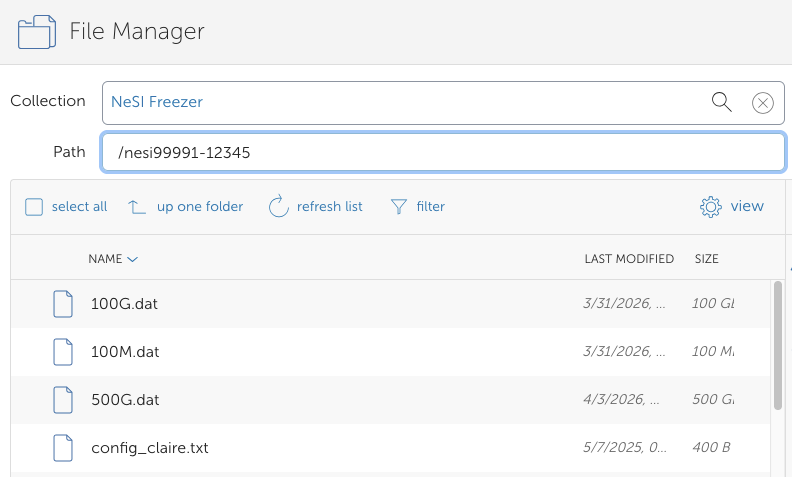This screenshot has height=477, width=792.
Task: Click the filter funnel icon
Action: click(x=399, y=207)
